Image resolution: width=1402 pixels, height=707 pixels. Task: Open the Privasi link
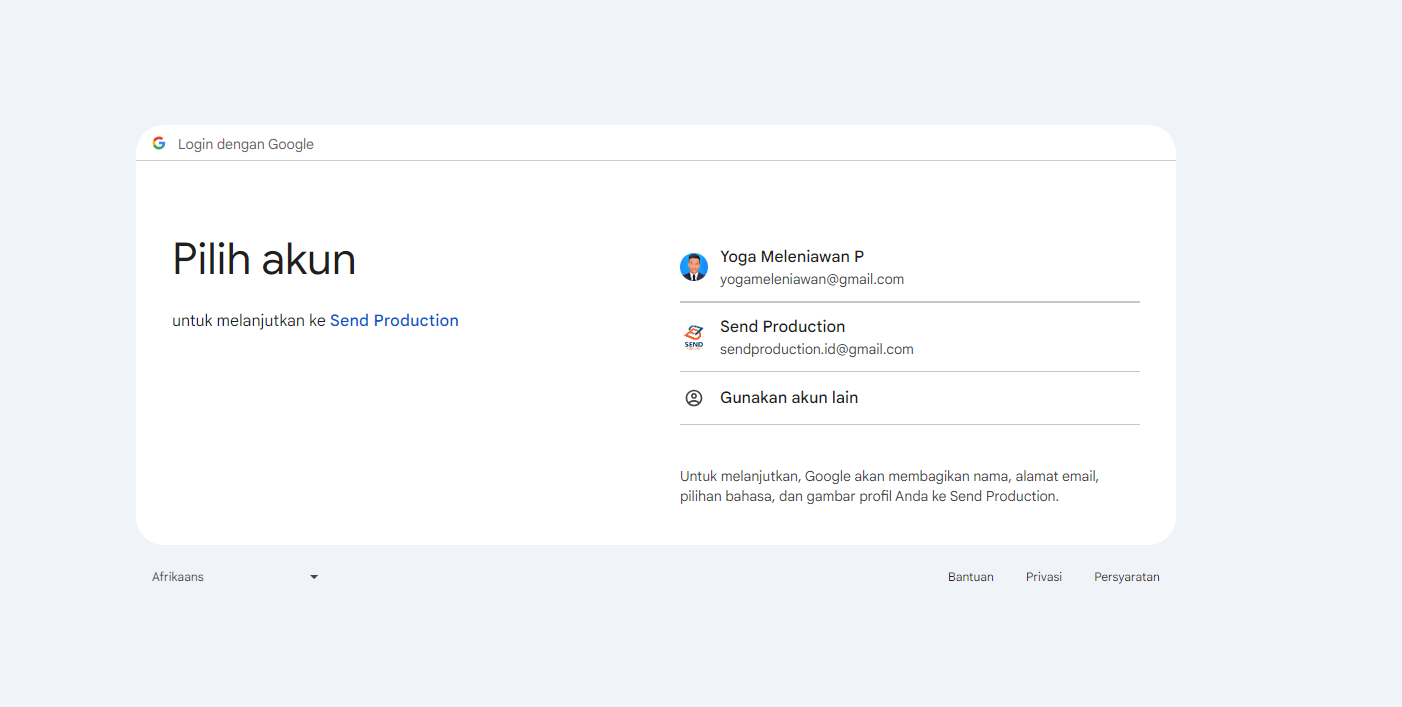coord(1043,577)
